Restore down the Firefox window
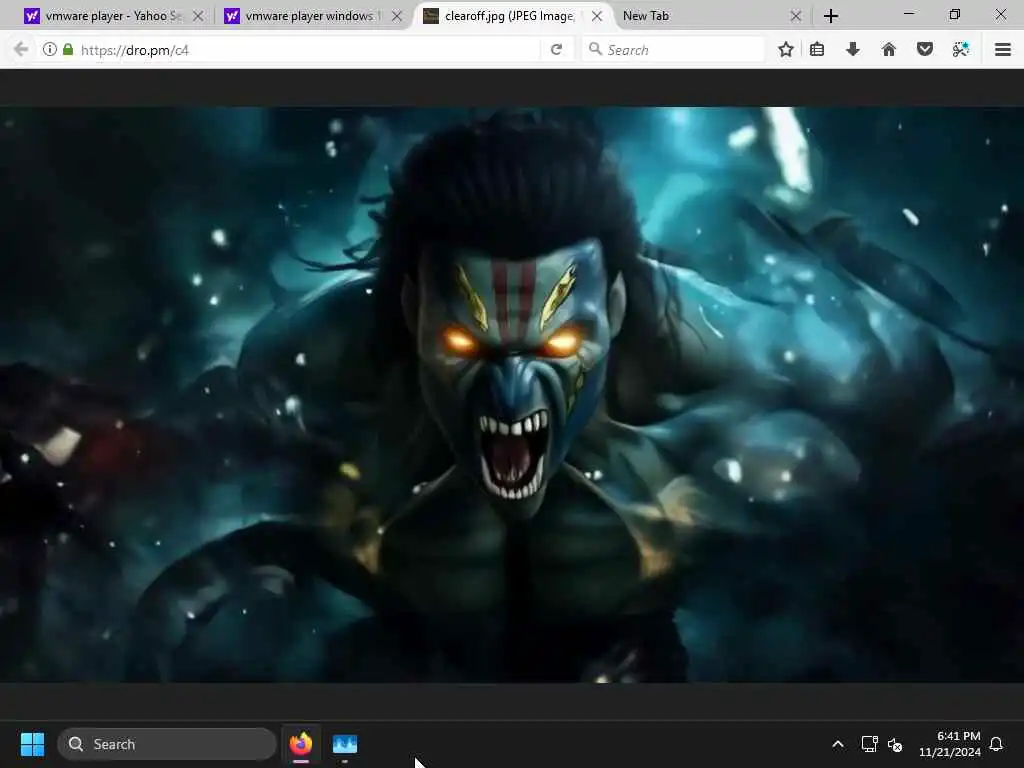 (955, 14)
